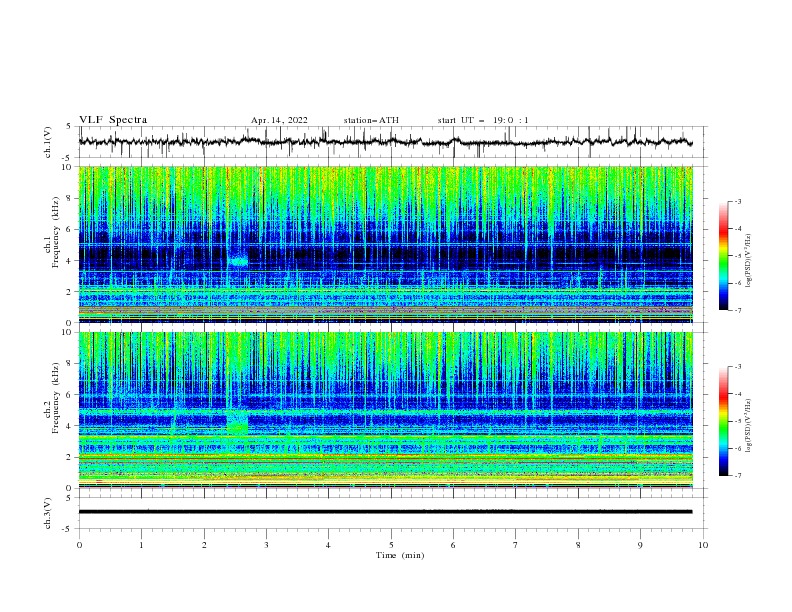Click the "-7" tick on ch.2 colorbar
Screen dimensions: 792x612
point(737,476)
